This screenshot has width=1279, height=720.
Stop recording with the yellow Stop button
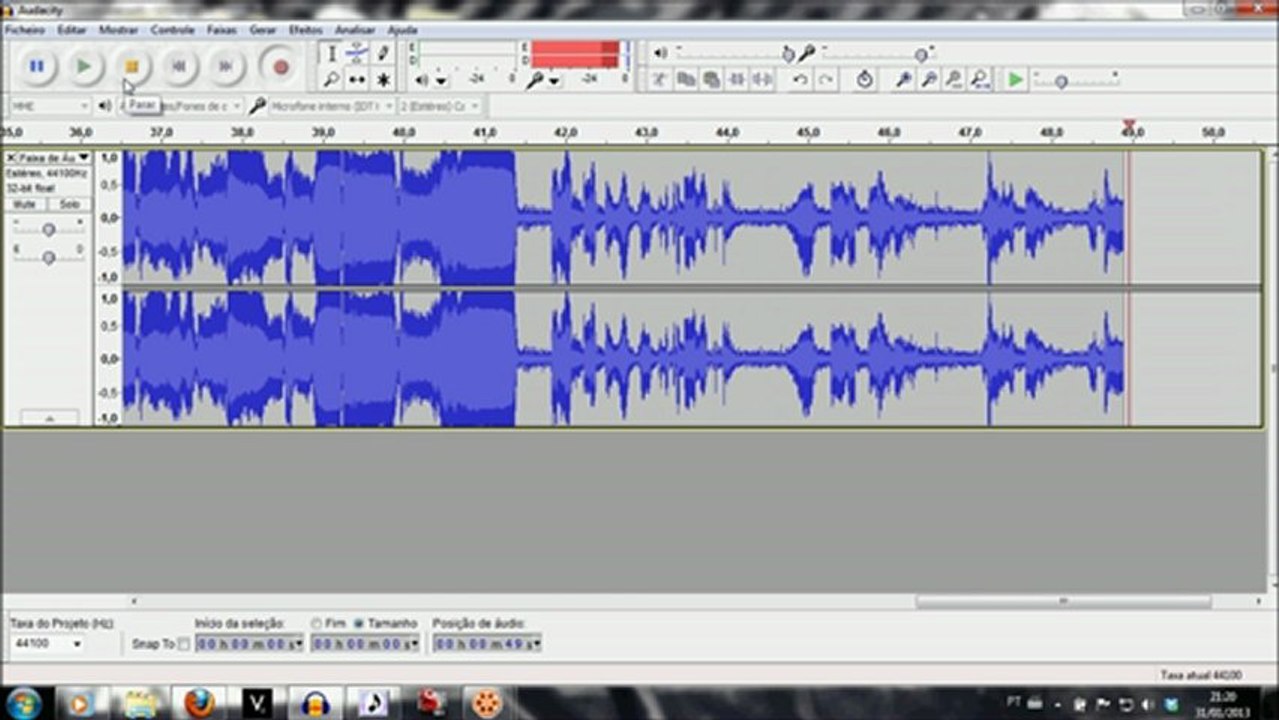pos(132,66)
